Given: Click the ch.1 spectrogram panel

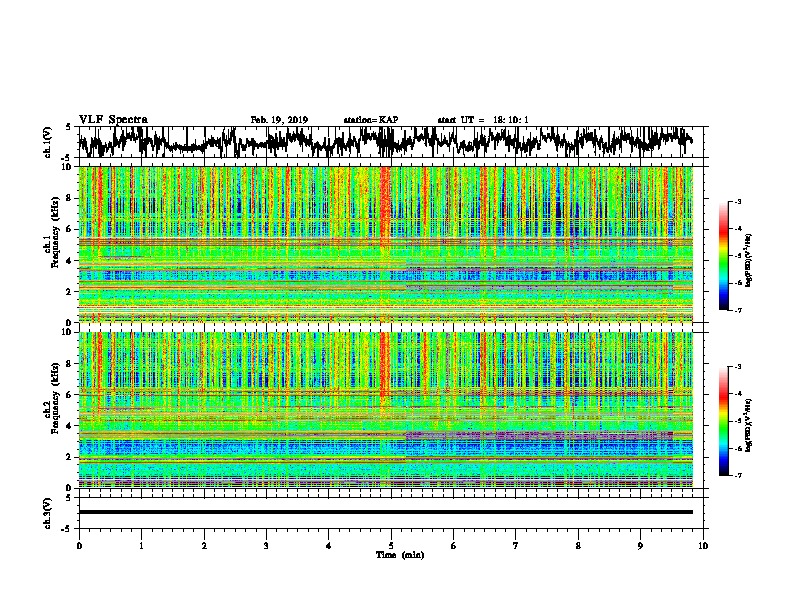Looking at the screenshot, I should pos(385,244).
